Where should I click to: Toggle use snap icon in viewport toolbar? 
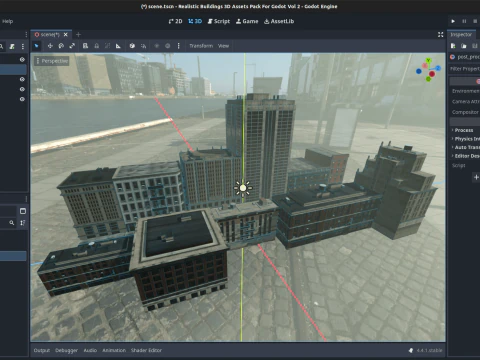click(143, 46)
